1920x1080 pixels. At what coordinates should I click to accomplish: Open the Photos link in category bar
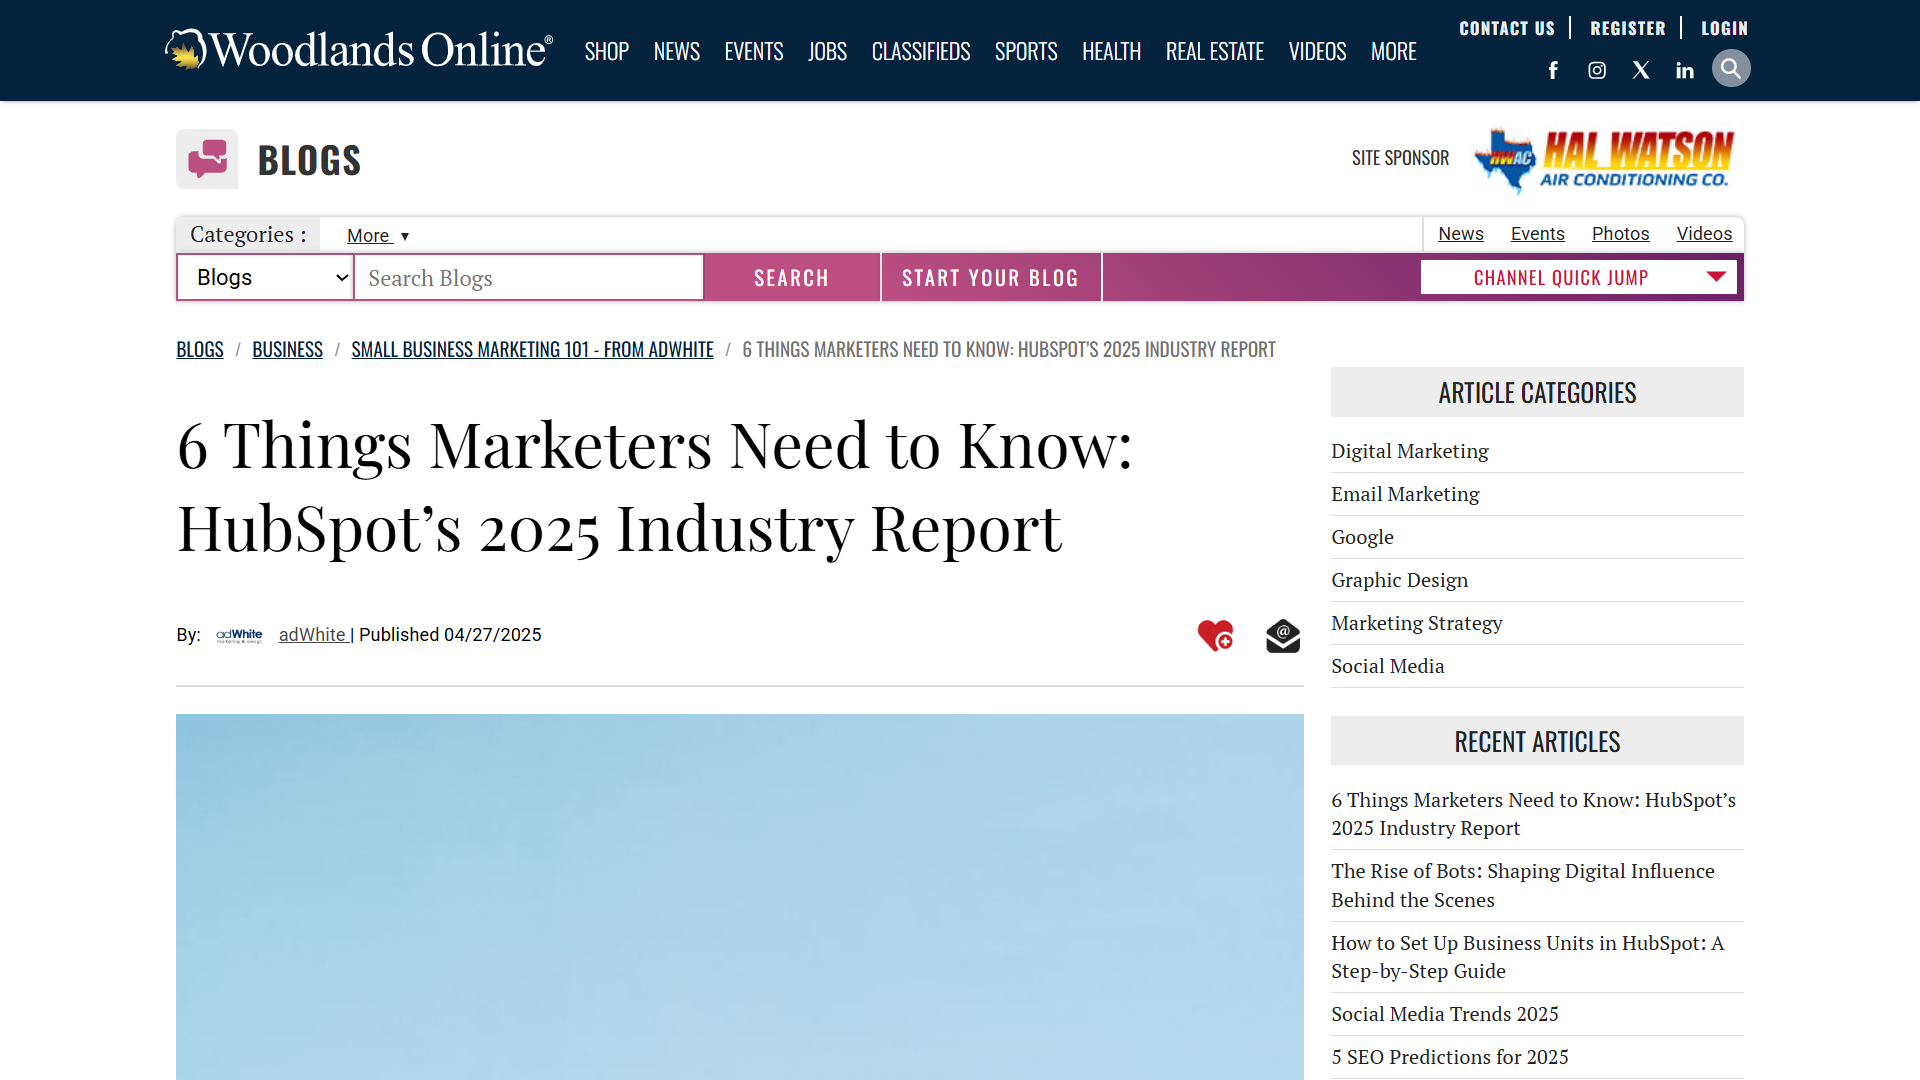pos(1621,233)
